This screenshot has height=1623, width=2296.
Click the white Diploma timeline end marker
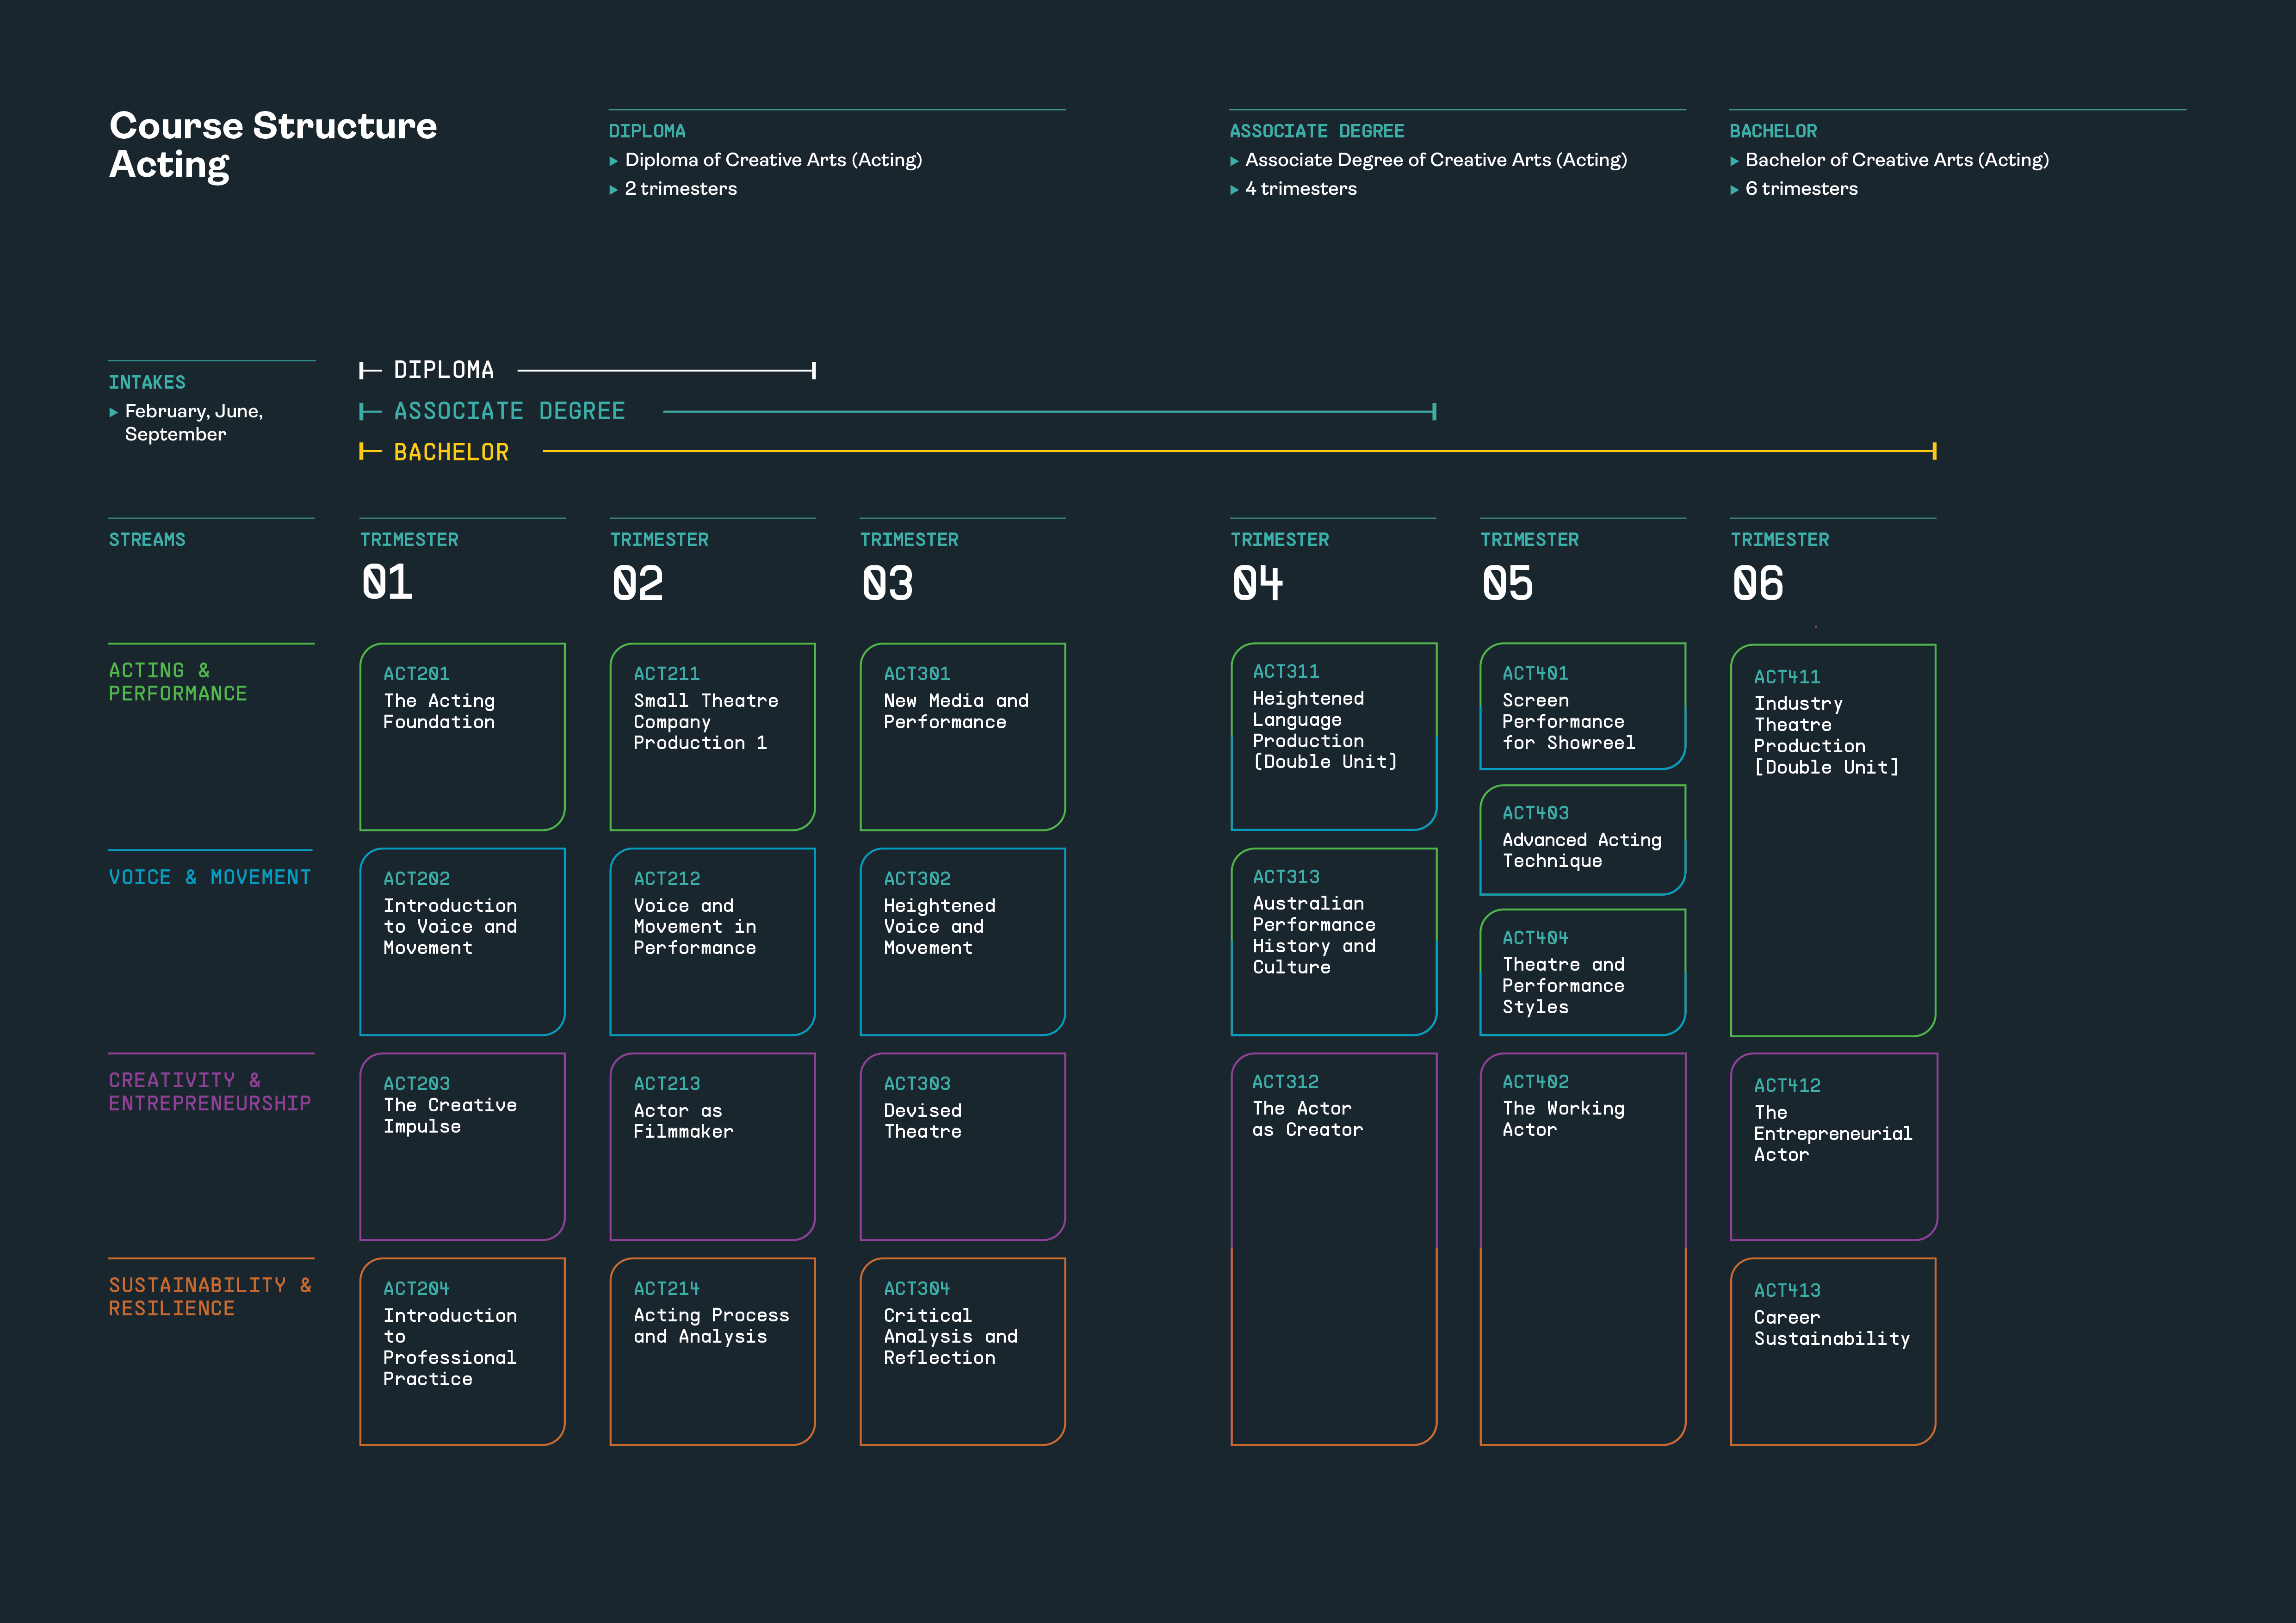tap(814, 371)
